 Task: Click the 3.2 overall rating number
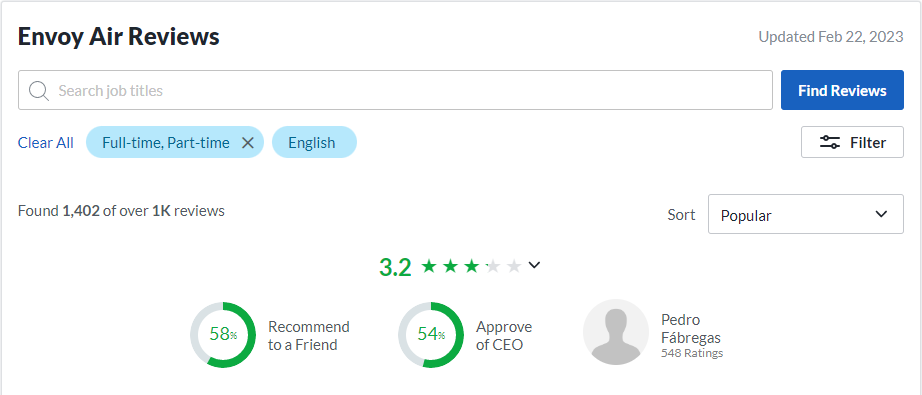395,267
